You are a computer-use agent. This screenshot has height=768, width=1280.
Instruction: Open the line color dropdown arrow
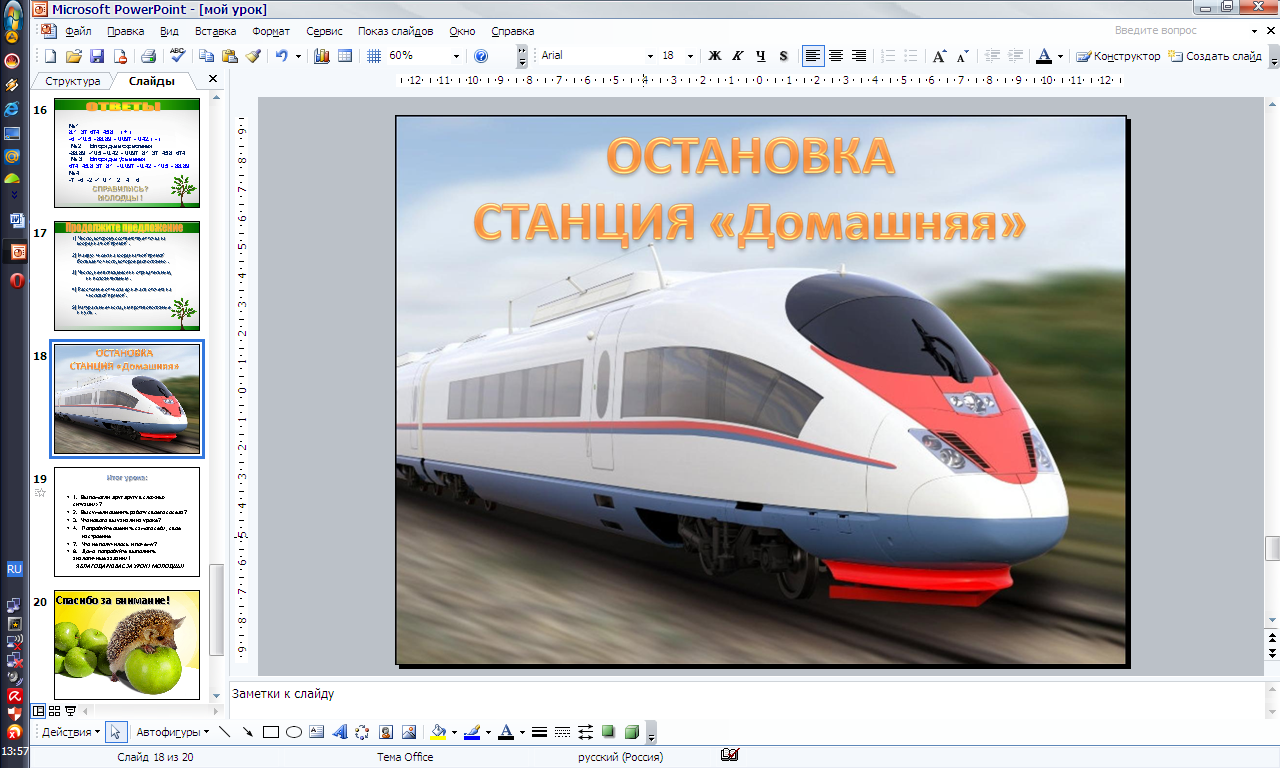coord(489,732)
